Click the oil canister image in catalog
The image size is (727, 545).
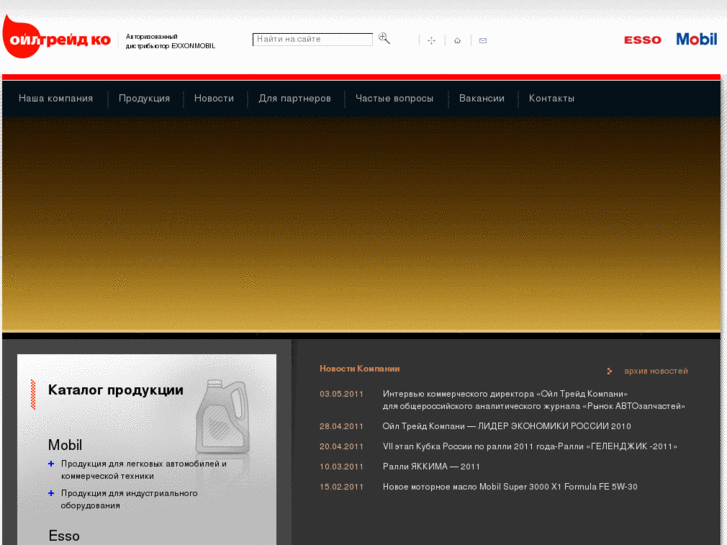point(223,416)
